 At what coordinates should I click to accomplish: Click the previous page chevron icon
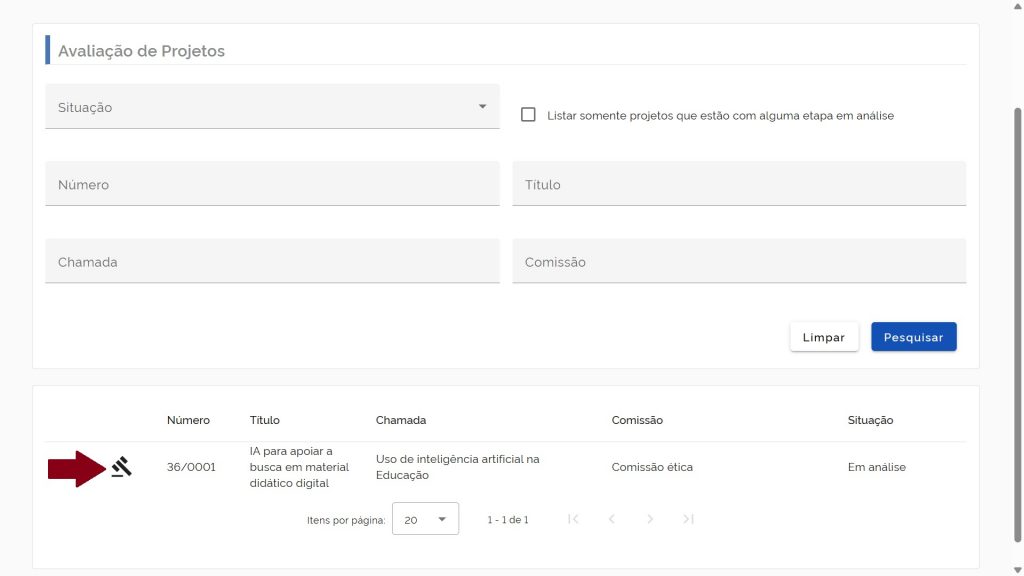point(611,519)
